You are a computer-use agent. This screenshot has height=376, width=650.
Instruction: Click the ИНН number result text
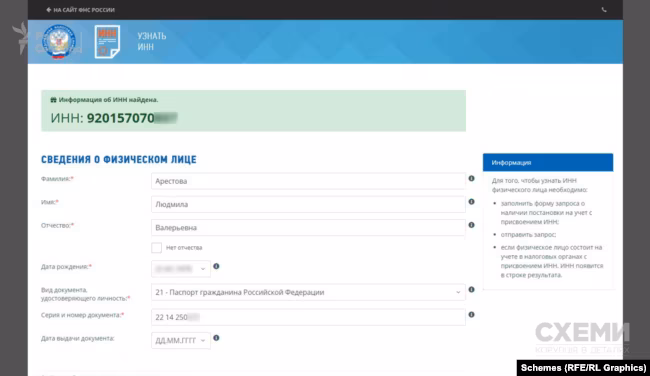tap(114, 118)
